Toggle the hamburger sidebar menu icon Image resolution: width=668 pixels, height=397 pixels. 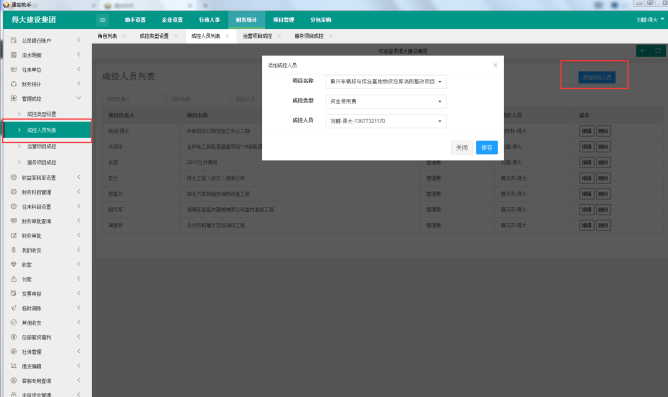pyautogui.click(x=102, y=20)
